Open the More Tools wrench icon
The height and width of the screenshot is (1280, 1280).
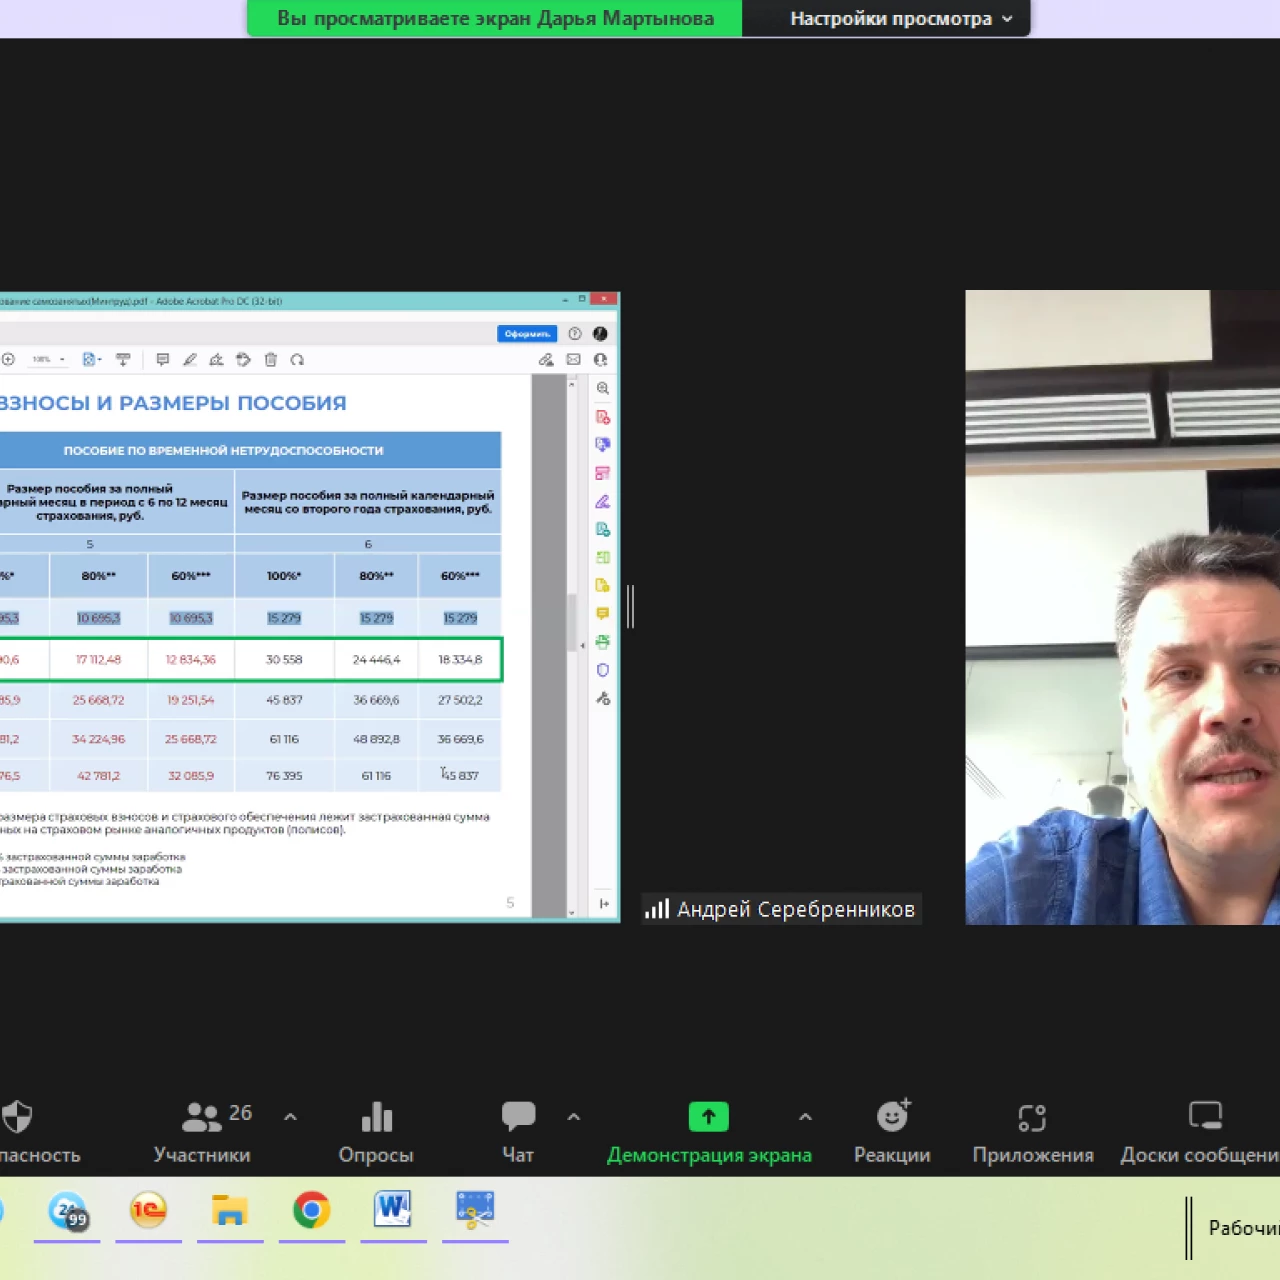coord(602,698)
